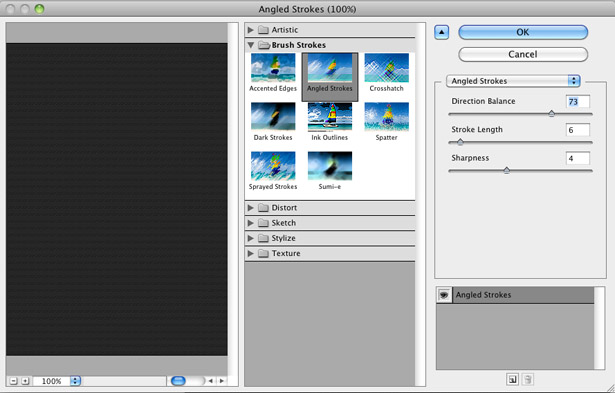Viewport: 615px width, 393px height.
Task: Expand the Artistic filter folder
Action: pyautogui.click(x=251, y=30)
